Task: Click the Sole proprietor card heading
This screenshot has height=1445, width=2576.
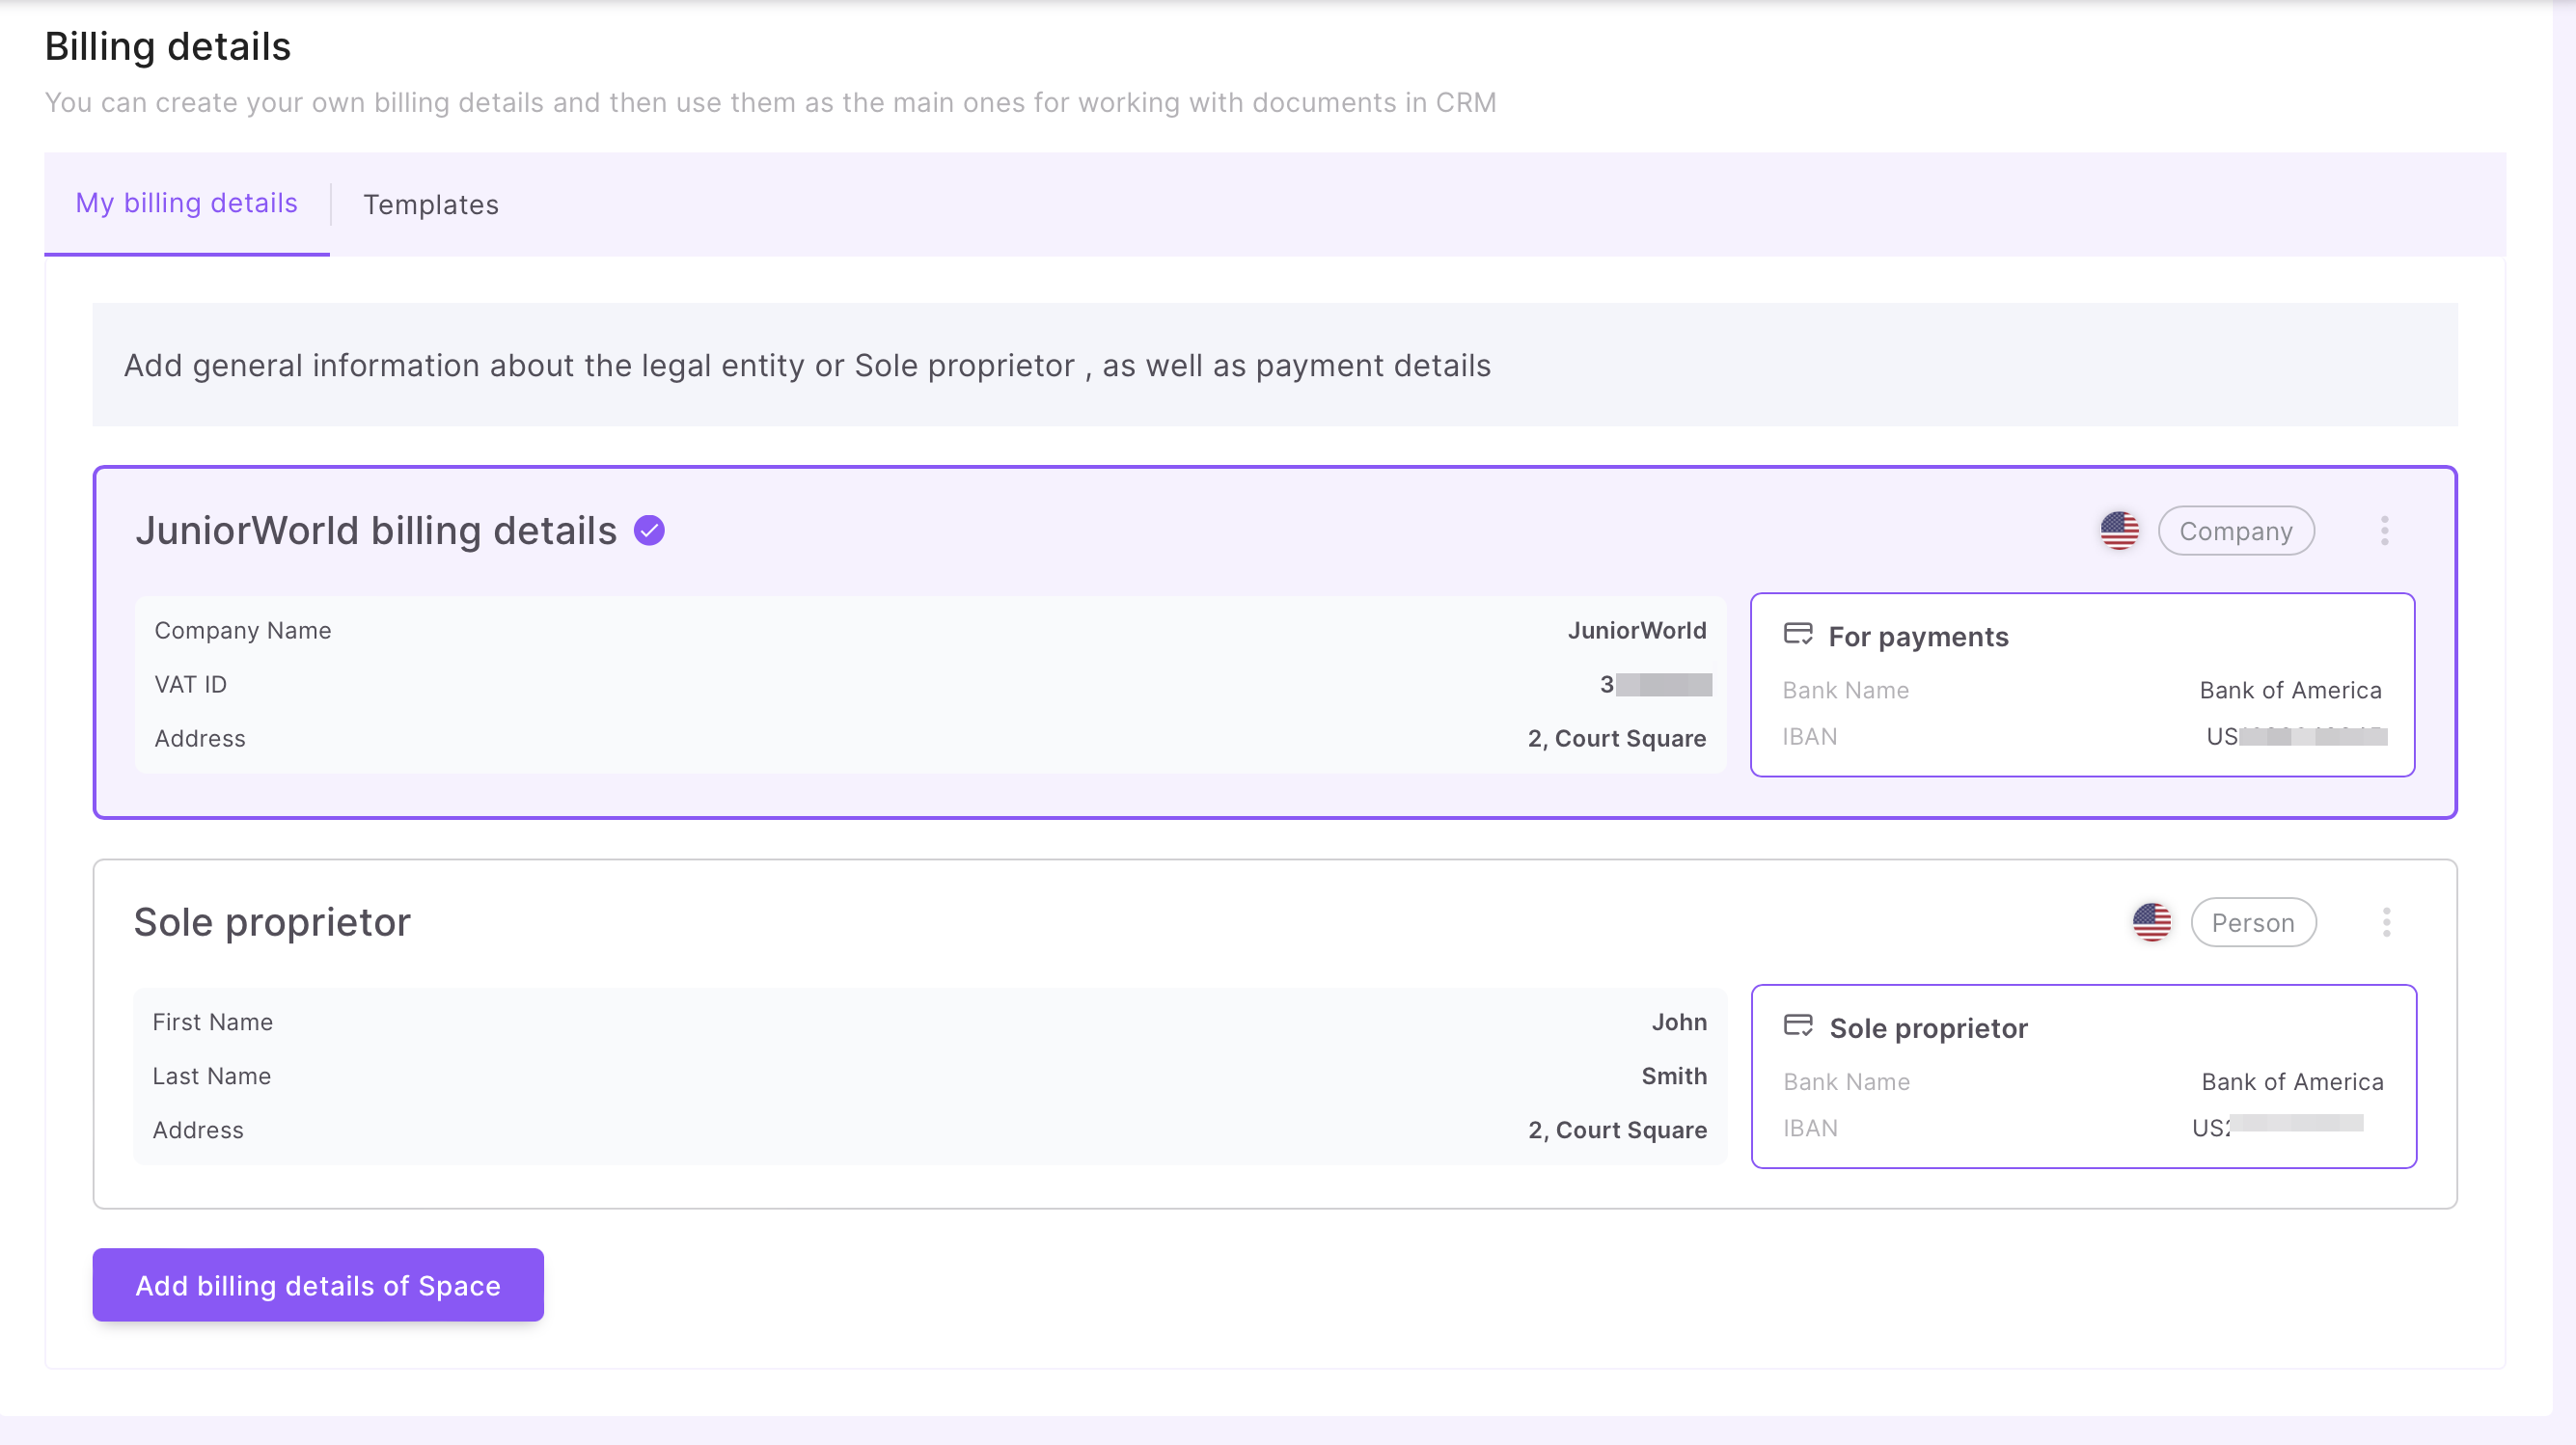Action: point(272,922)
